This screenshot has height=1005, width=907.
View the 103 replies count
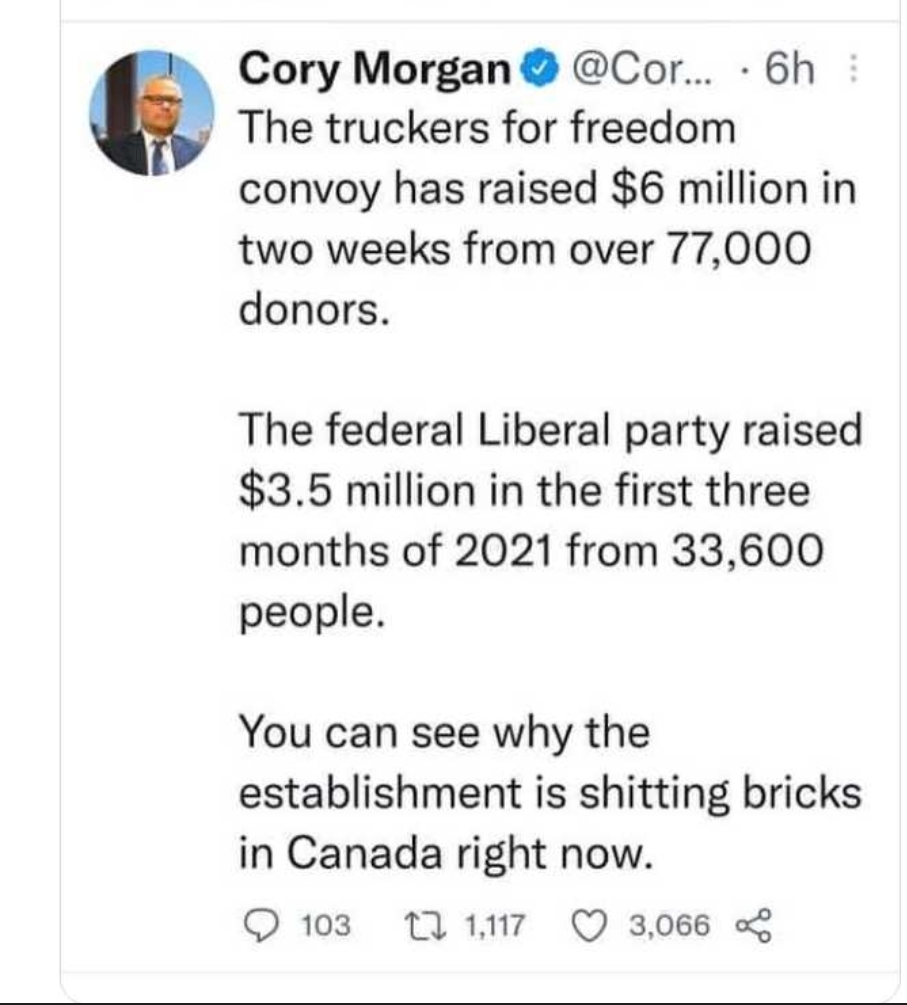click(326, 926)
